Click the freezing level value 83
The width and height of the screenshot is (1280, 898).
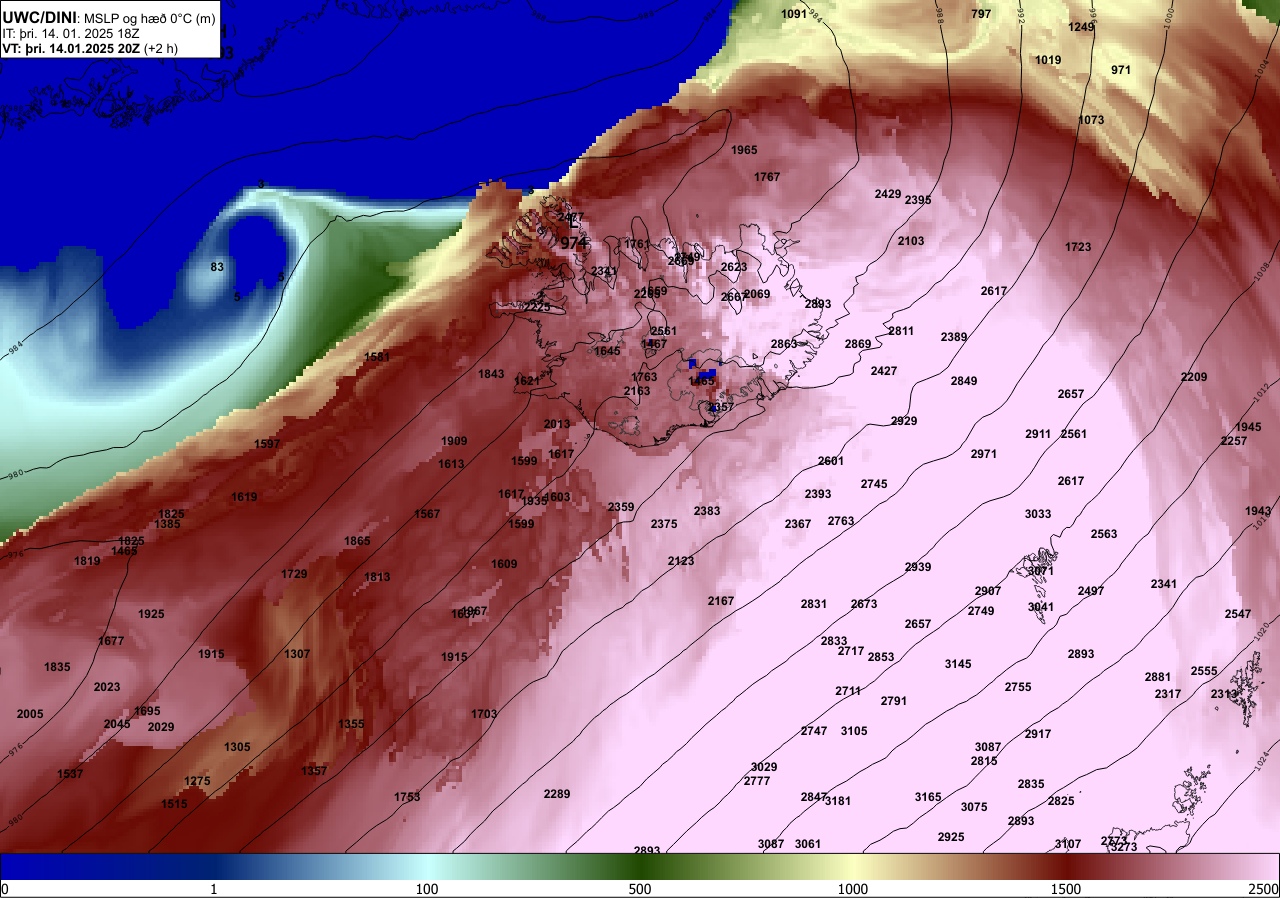click(x=217, y=267)
